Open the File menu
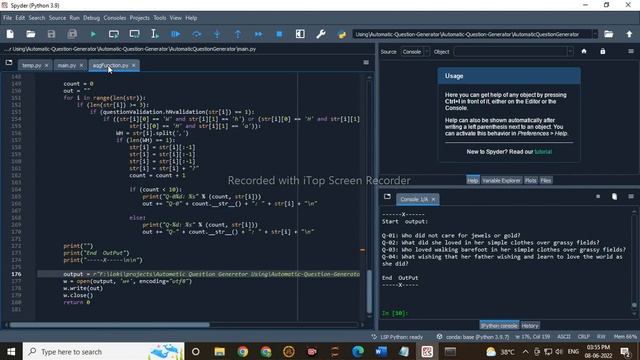Image resolution: width=640 pixels, height=360 pixels. click(x=7, y=18)
